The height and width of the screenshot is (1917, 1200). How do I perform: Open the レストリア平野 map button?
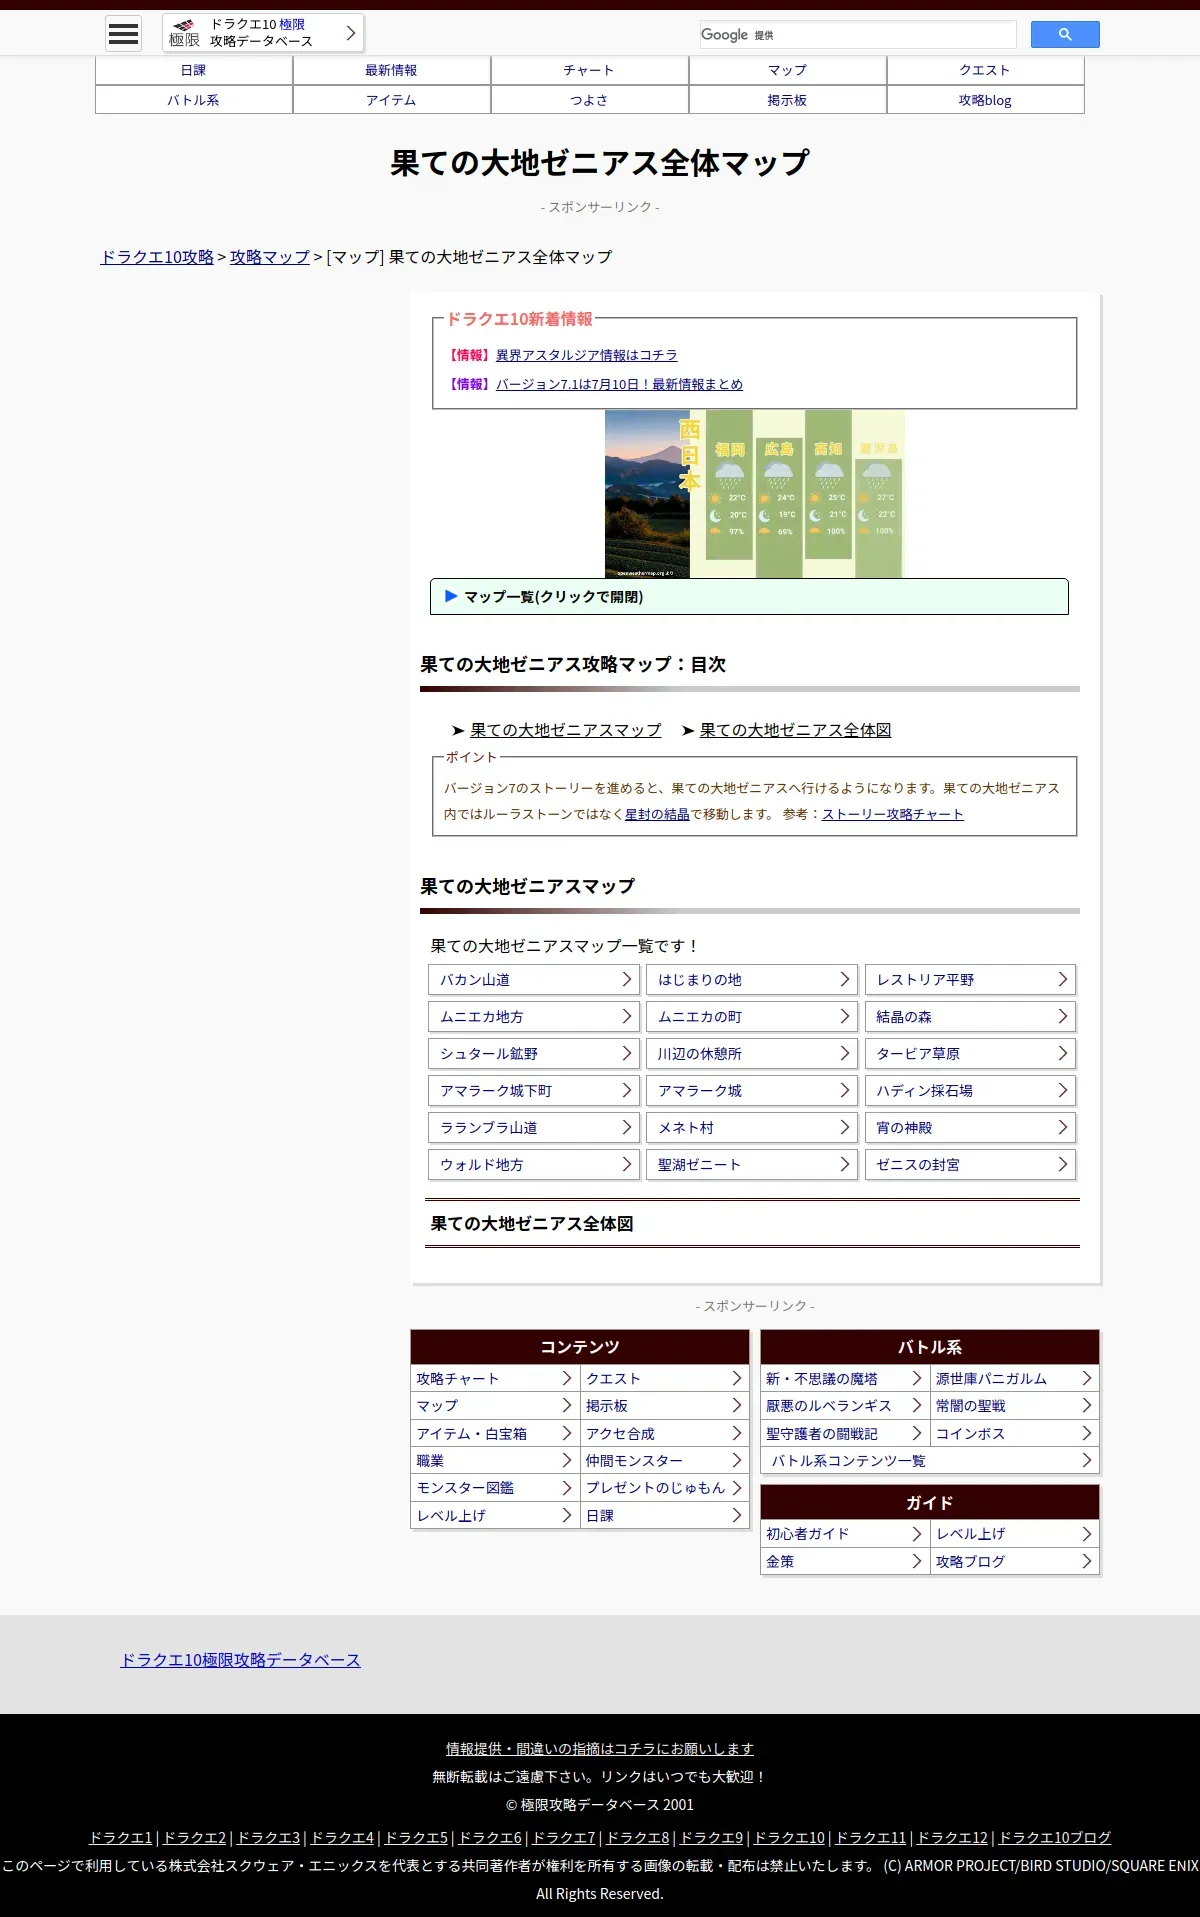970,980
